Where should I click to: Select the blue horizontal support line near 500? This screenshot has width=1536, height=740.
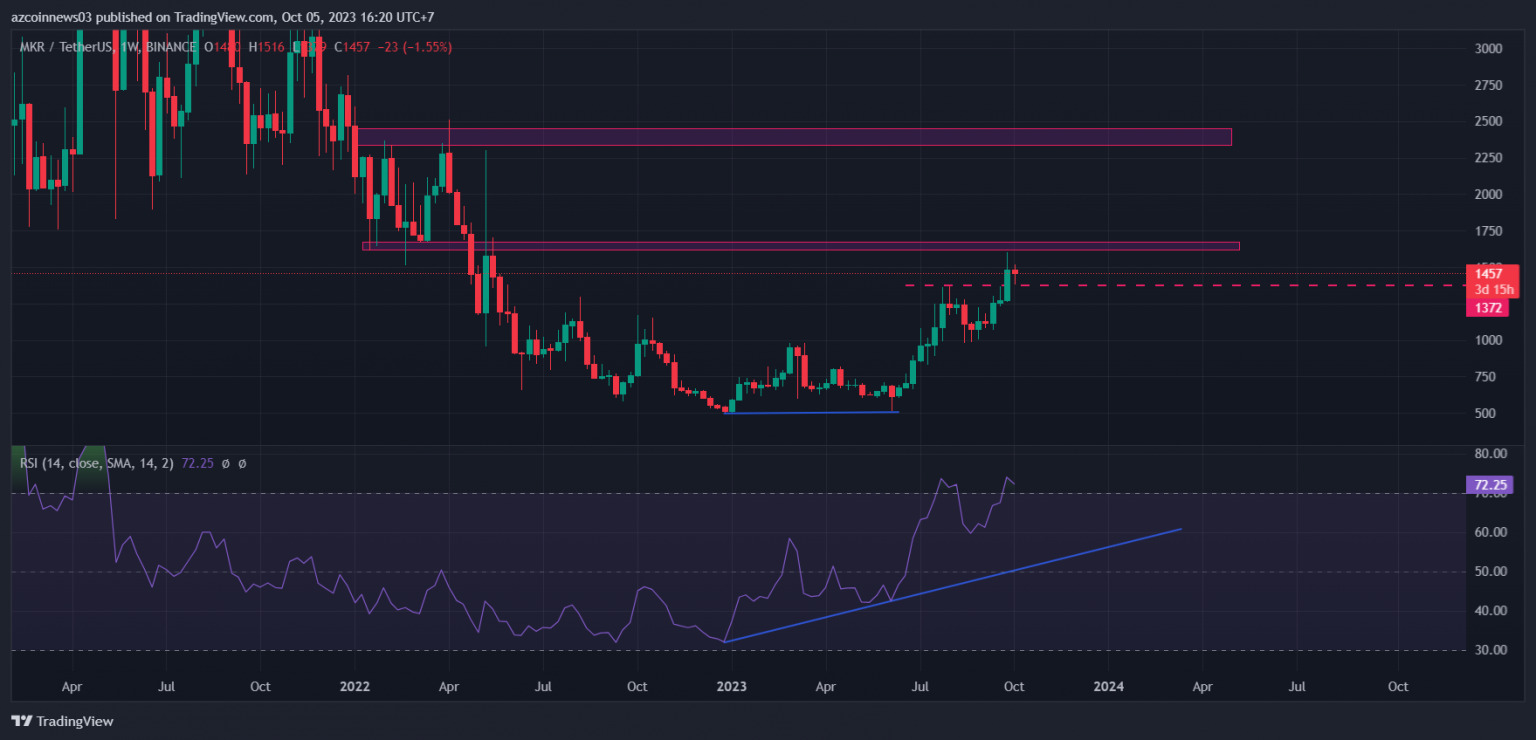[811, 412]
